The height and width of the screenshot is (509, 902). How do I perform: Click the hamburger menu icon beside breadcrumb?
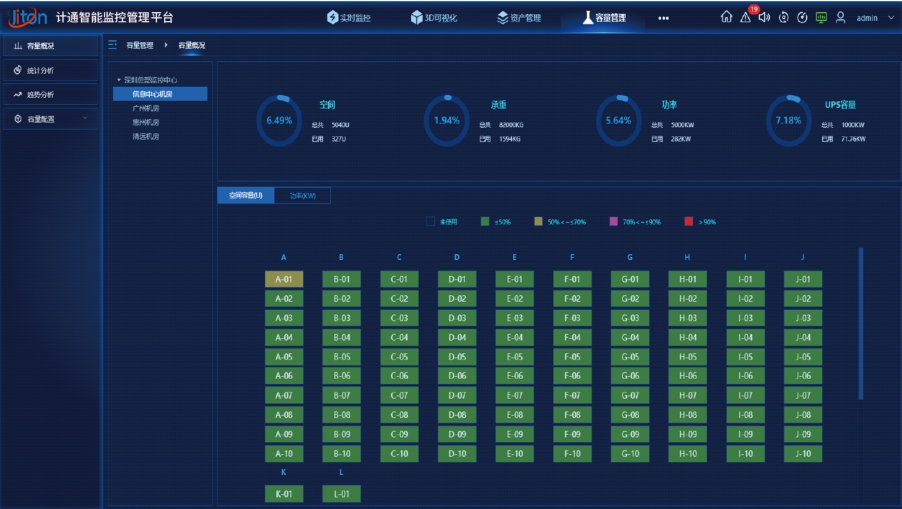pyautogui.click(x=112, y=45)
